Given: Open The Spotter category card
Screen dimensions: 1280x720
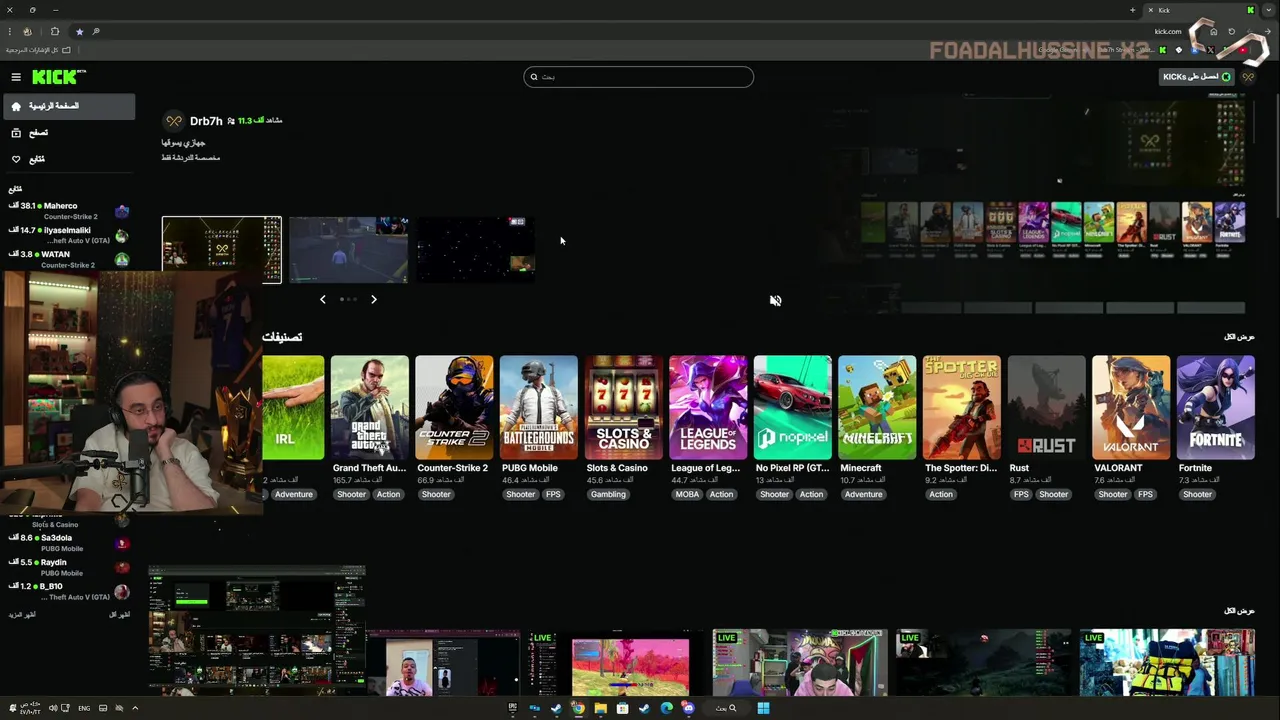Looking at the screenshot, I should coord(962,407).
